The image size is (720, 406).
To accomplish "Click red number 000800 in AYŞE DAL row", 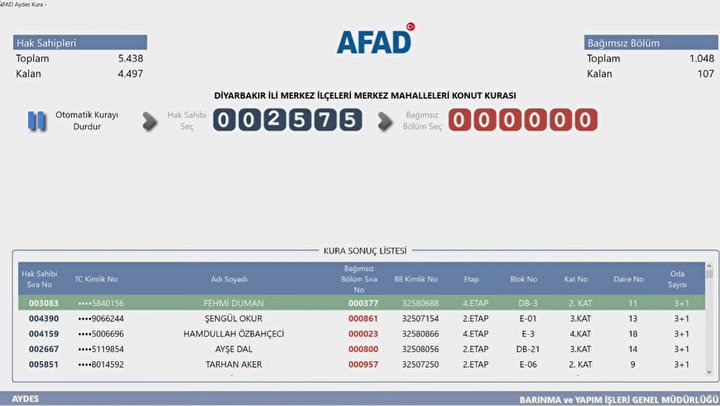I will point(362,350).
